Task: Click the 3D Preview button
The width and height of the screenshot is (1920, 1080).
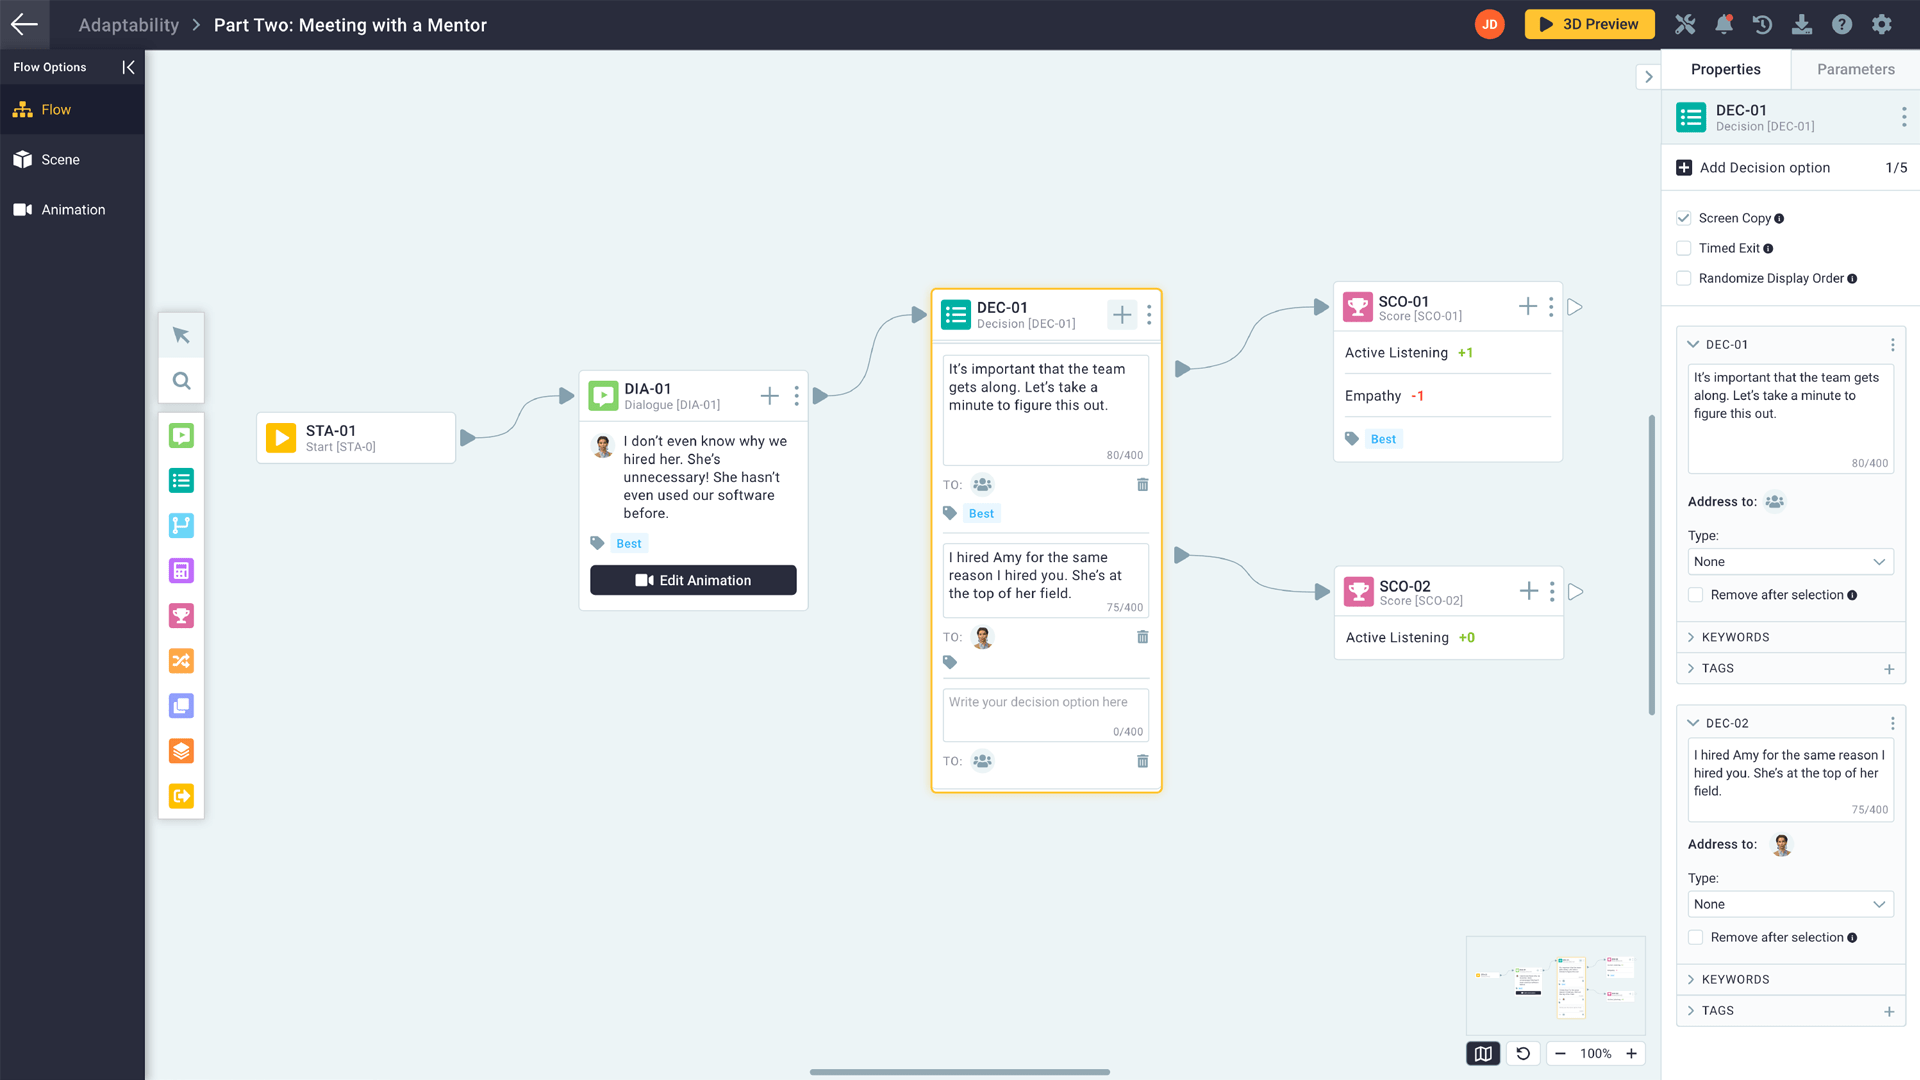Action: tap(1593, 24)
